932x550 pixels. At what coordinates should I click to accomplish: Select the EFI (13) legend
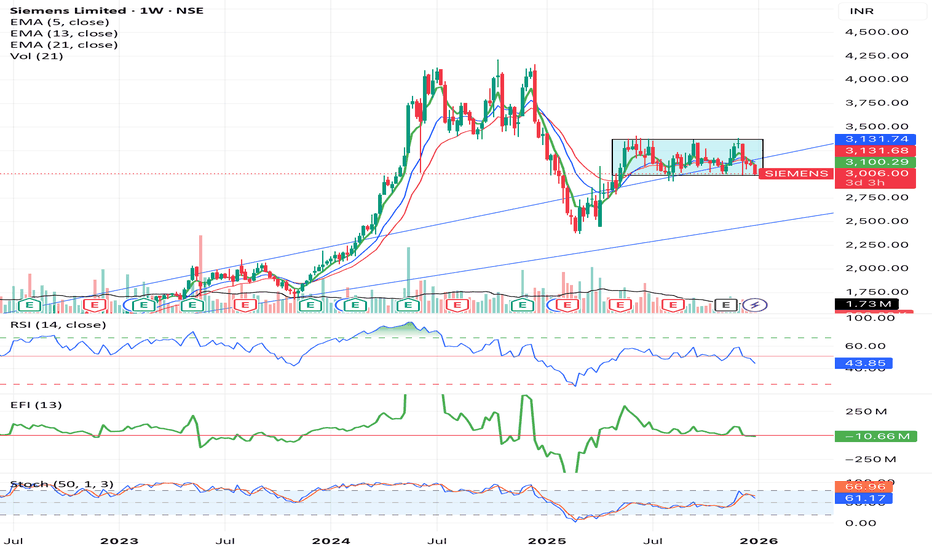pyautogui.click(x=36, y=405)
